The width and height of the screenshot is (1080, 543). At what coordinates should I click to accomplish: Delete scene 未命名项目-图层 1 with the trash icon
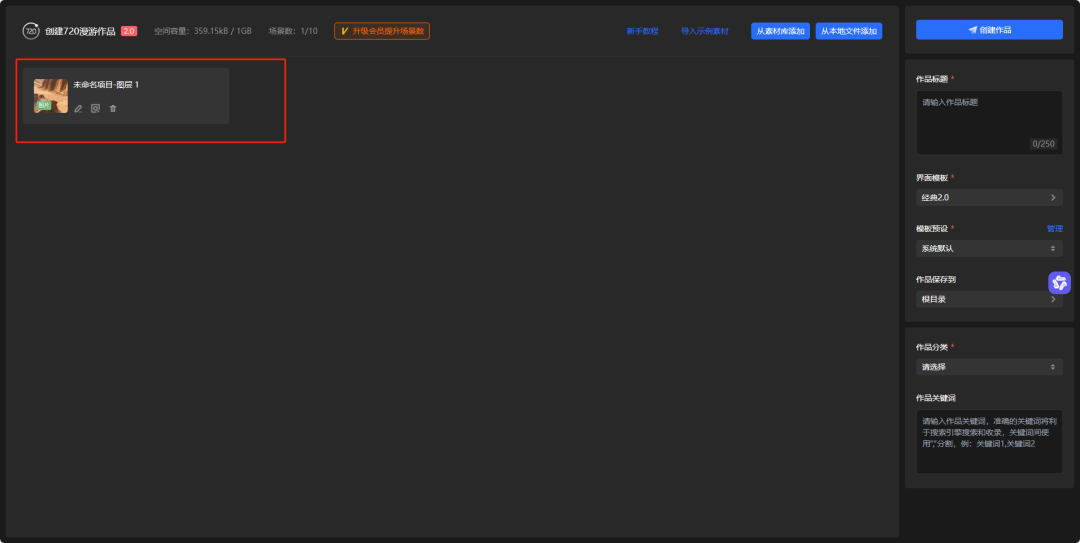pyautogui.click(x=113, y=108)
